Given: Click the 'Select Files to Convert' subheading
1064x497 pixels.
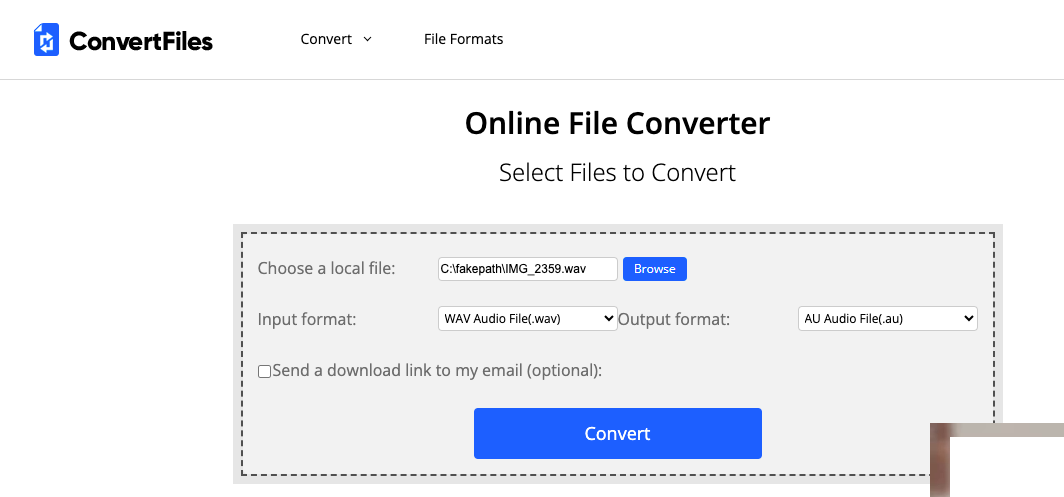Looking at the screenshot, I should coord(617,172).
